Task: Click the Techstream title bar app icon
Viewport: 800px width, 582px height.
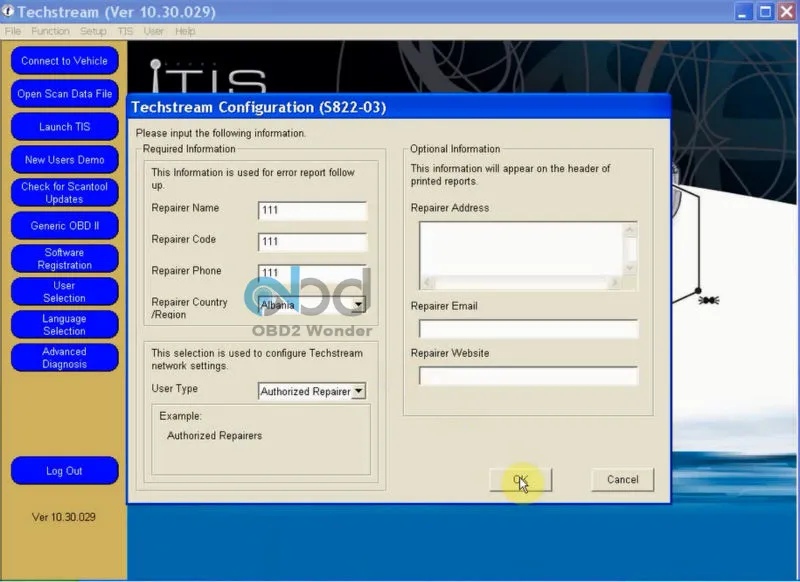Action: tap(8, 11)
